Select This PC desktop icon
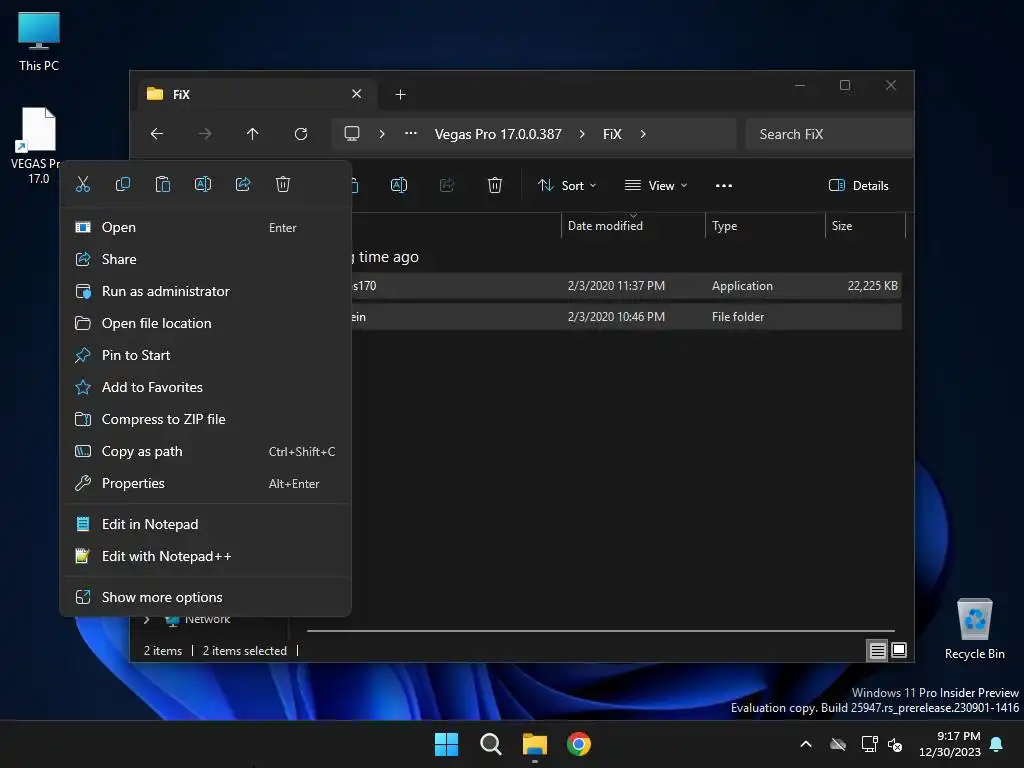 click(39, 41)
